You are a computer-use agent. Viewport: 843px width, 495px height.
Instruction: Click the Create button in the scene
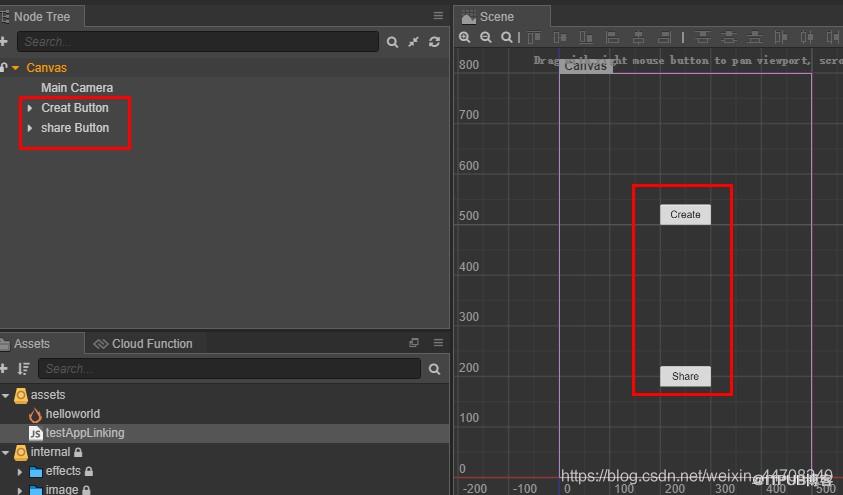click(685, 214)
